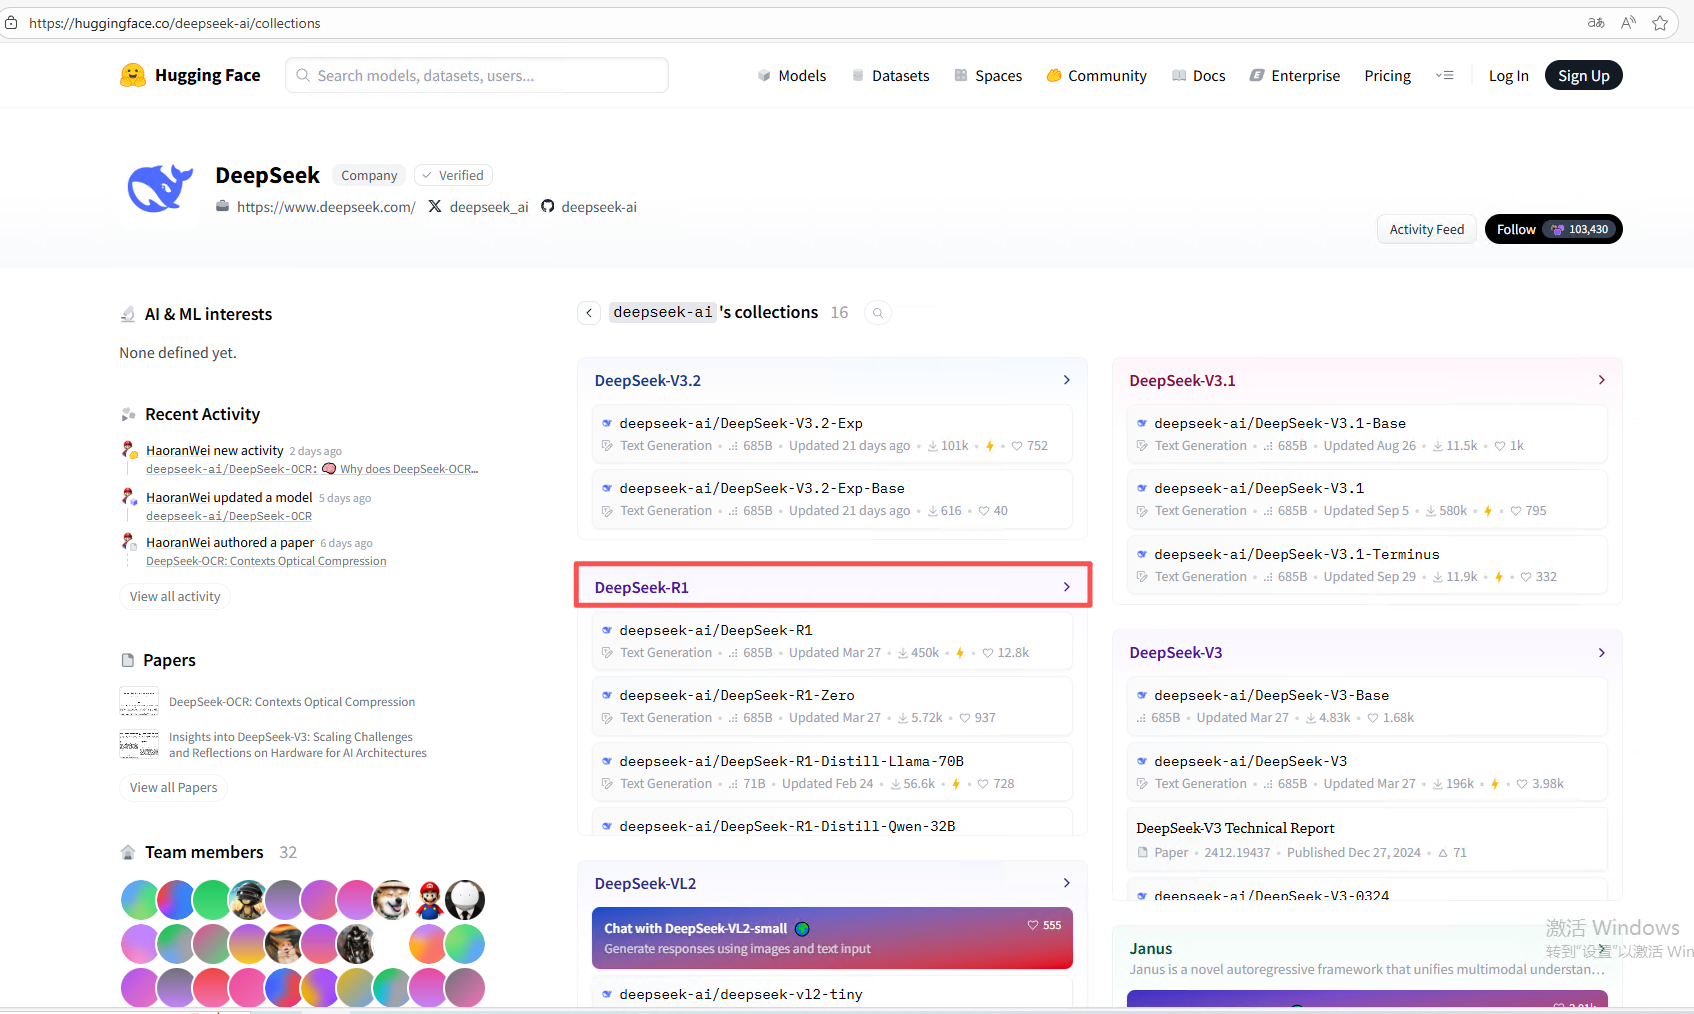Open the Models nav item
This screenshot has height=1014, width=1694.
[x=792, y=76]
